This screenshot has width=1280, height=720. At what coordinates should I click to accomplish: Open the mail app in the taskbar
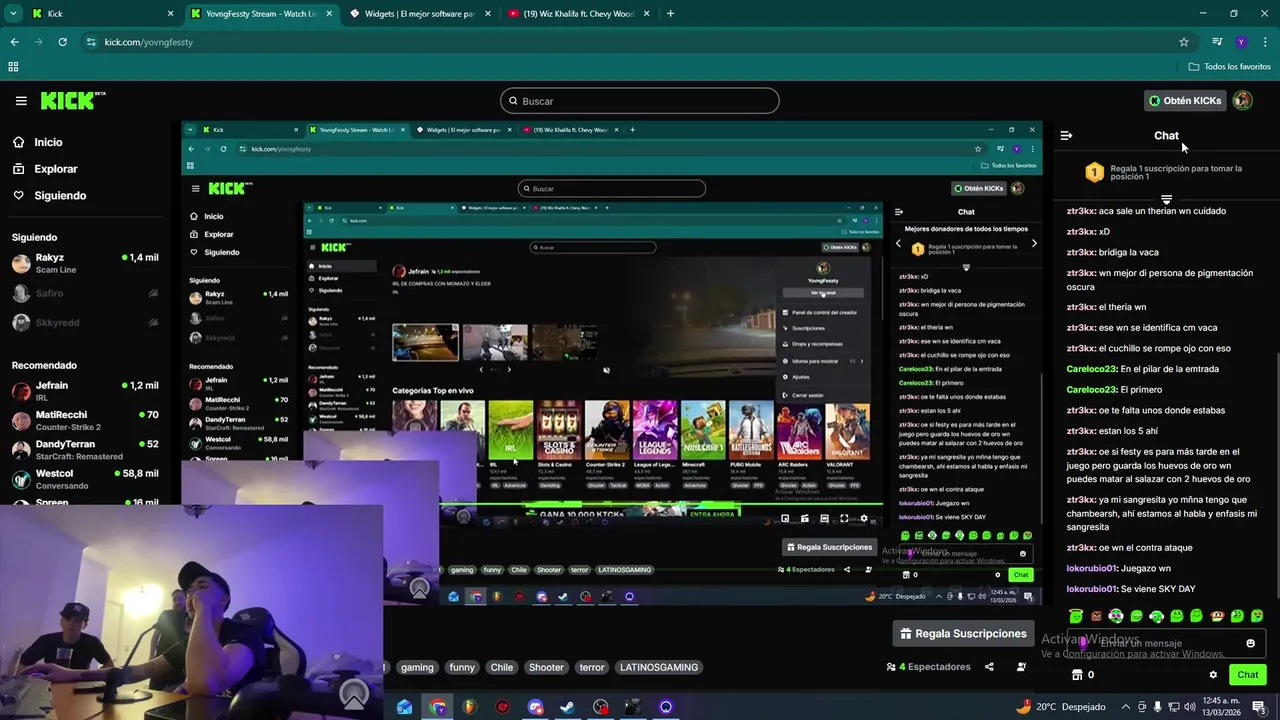tap(404, 707)
